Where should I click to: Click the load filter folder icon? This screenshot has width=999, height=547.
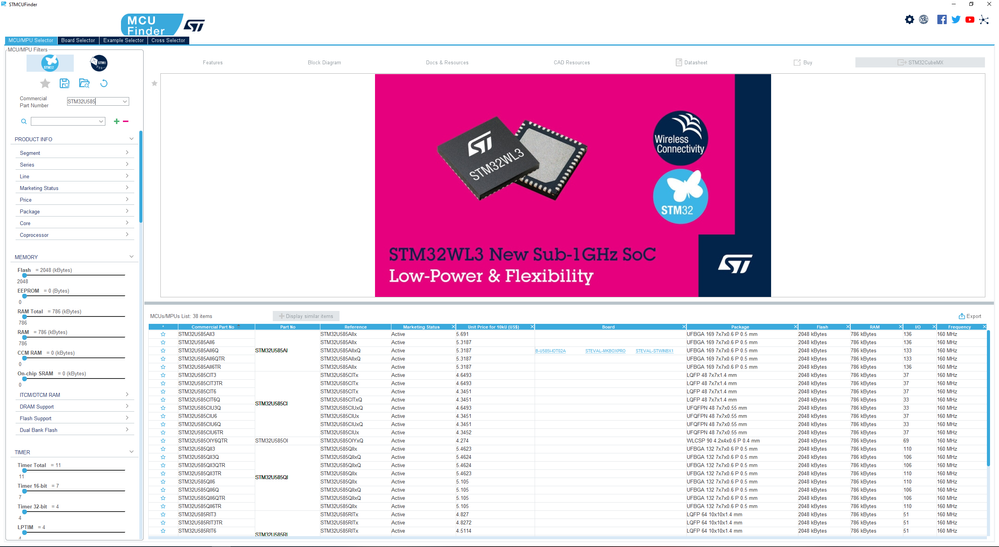(x=84, y=83)
